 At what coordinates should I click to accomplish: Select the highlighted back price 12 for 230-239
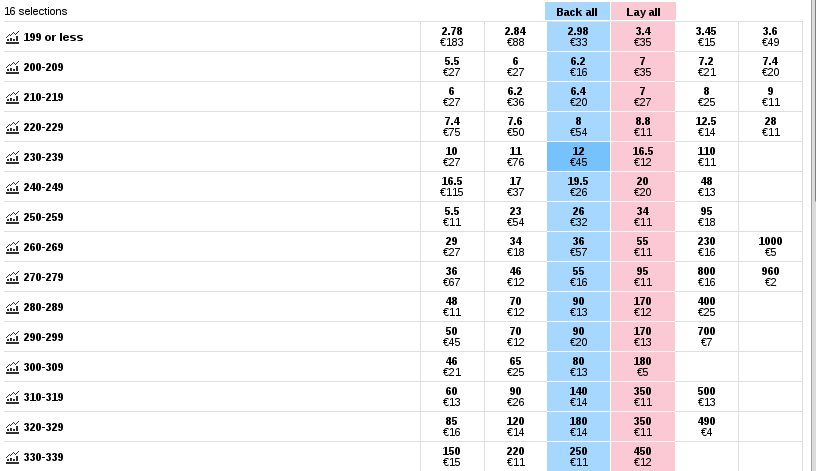tap(578, 157)
